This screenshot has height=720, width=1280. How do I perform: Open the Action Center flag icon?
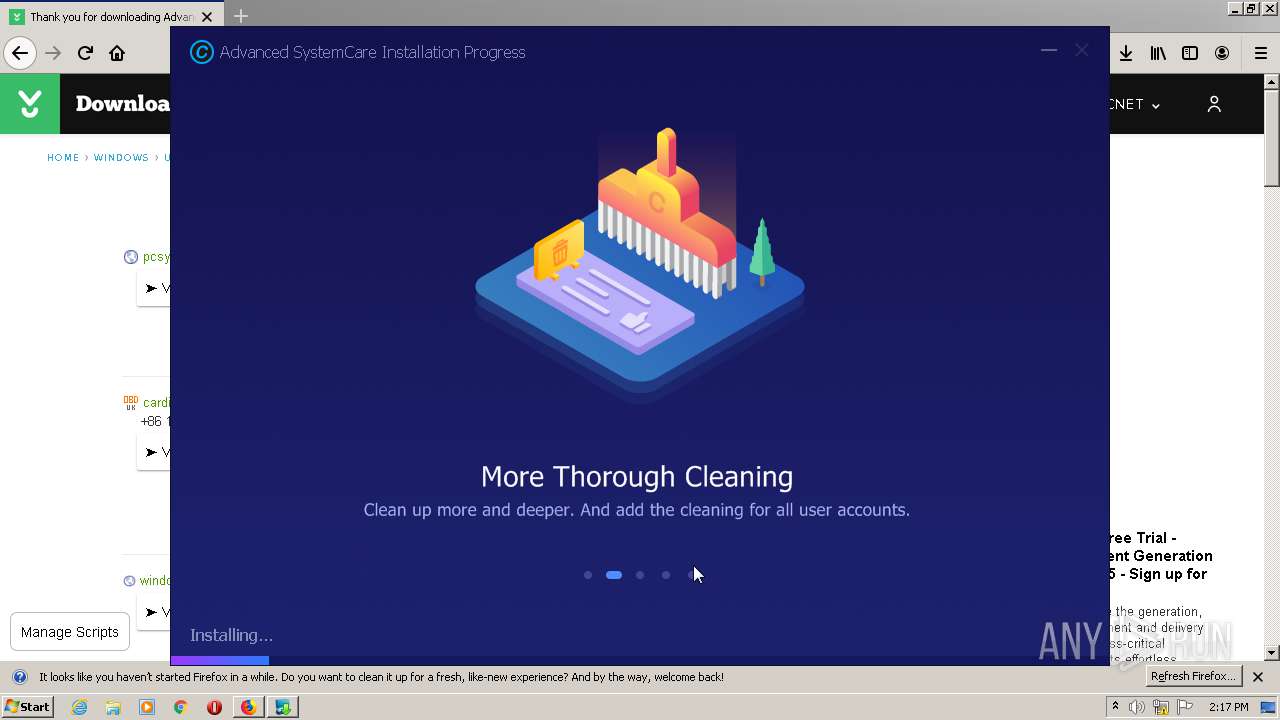click(x=1185, y=707)
